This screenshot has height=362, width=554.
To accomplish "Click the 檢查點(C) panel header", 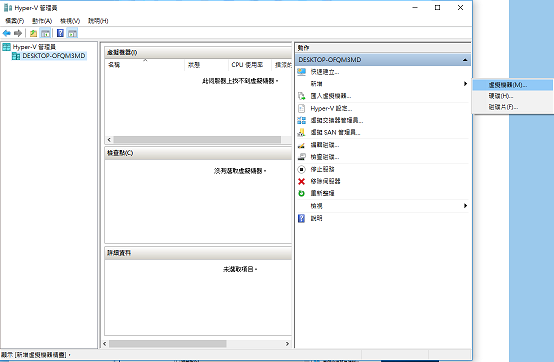I will click(x=198, y=153).
